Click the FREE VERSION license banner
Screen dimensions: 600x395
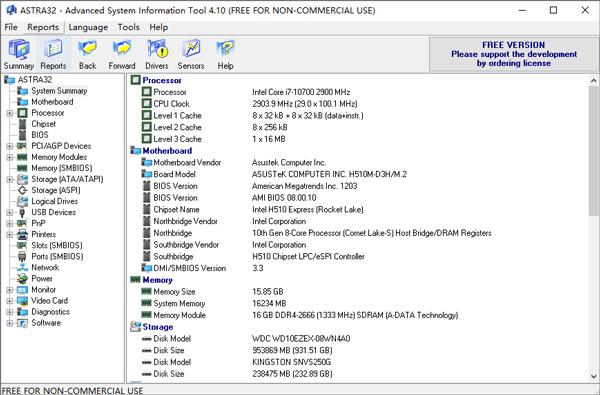point(514,54)
